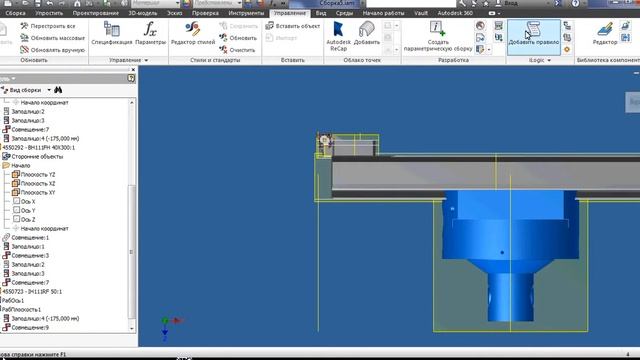Click the search input field in title bar

click(411, 3)
